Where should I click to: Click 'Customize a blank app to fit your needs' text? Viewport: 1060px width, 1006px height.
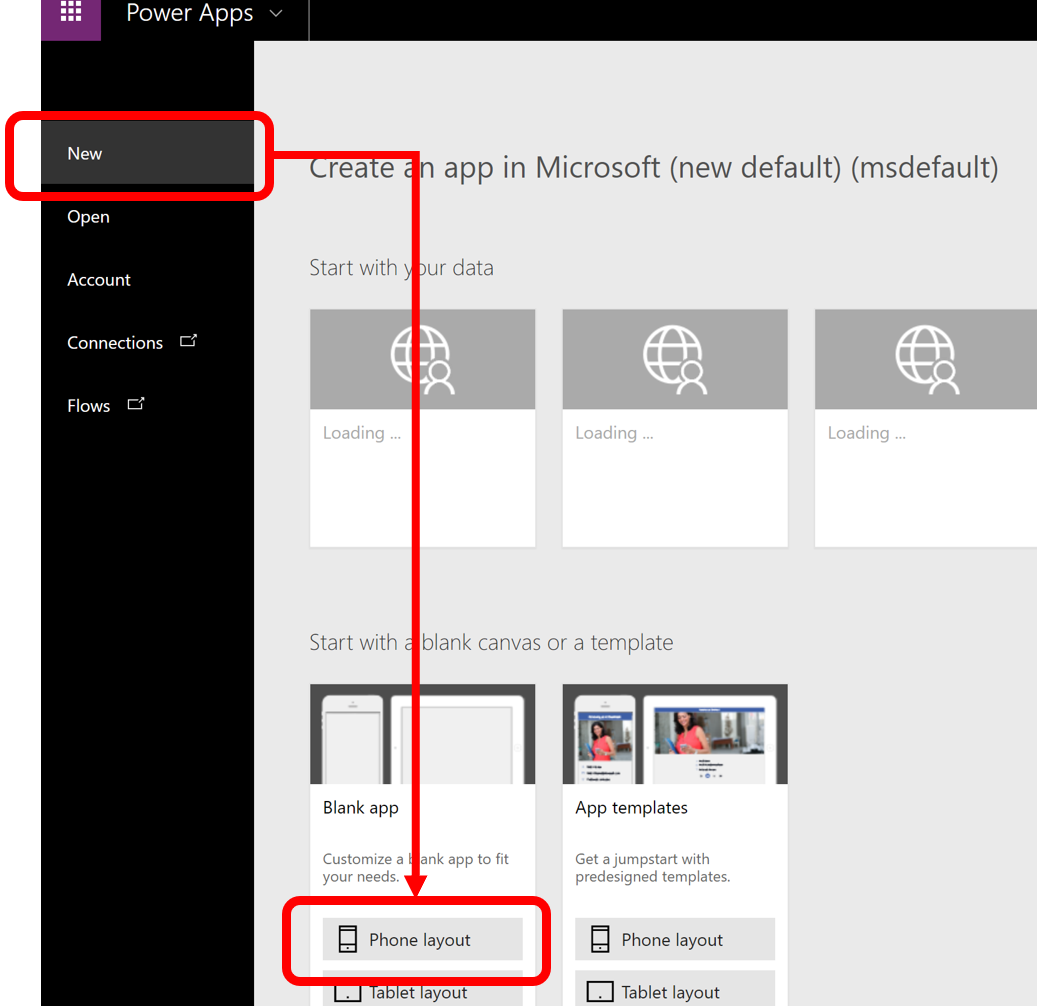click(x=416, y=867)
